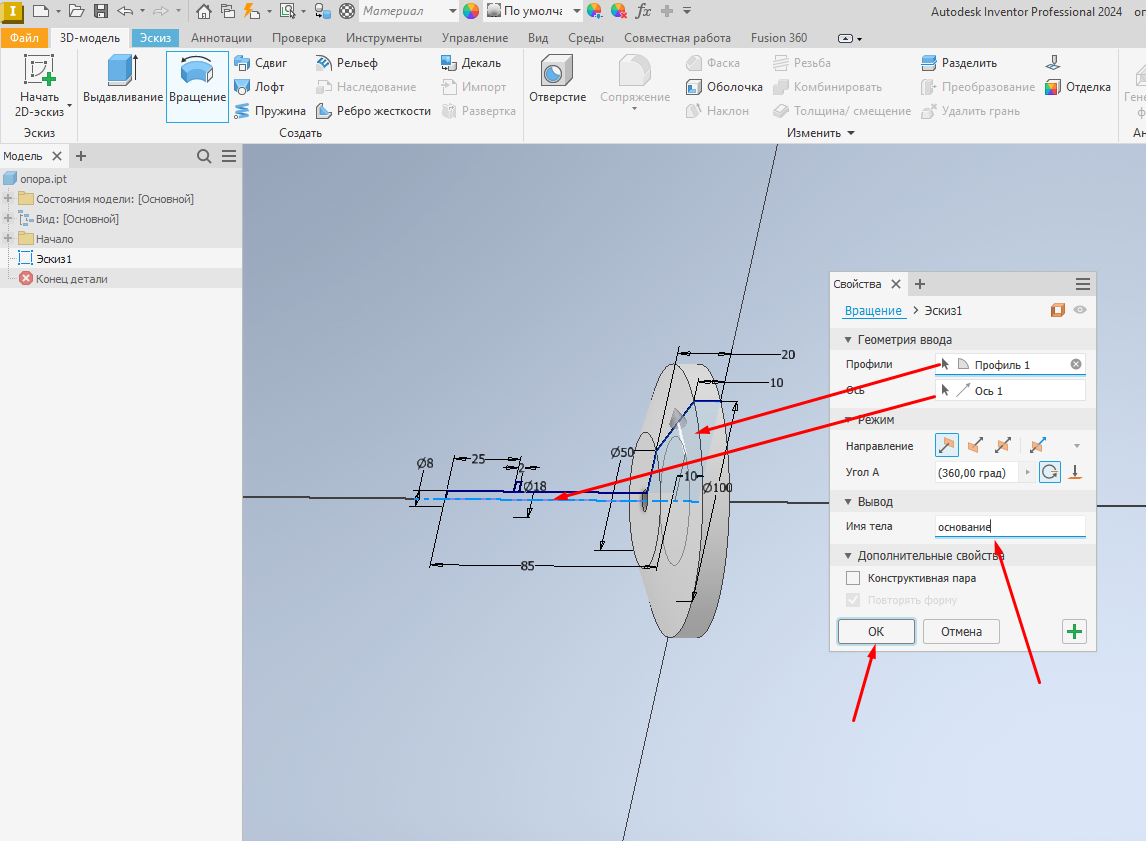Choose the Сдвиг sweep tool

pos(261,63)
